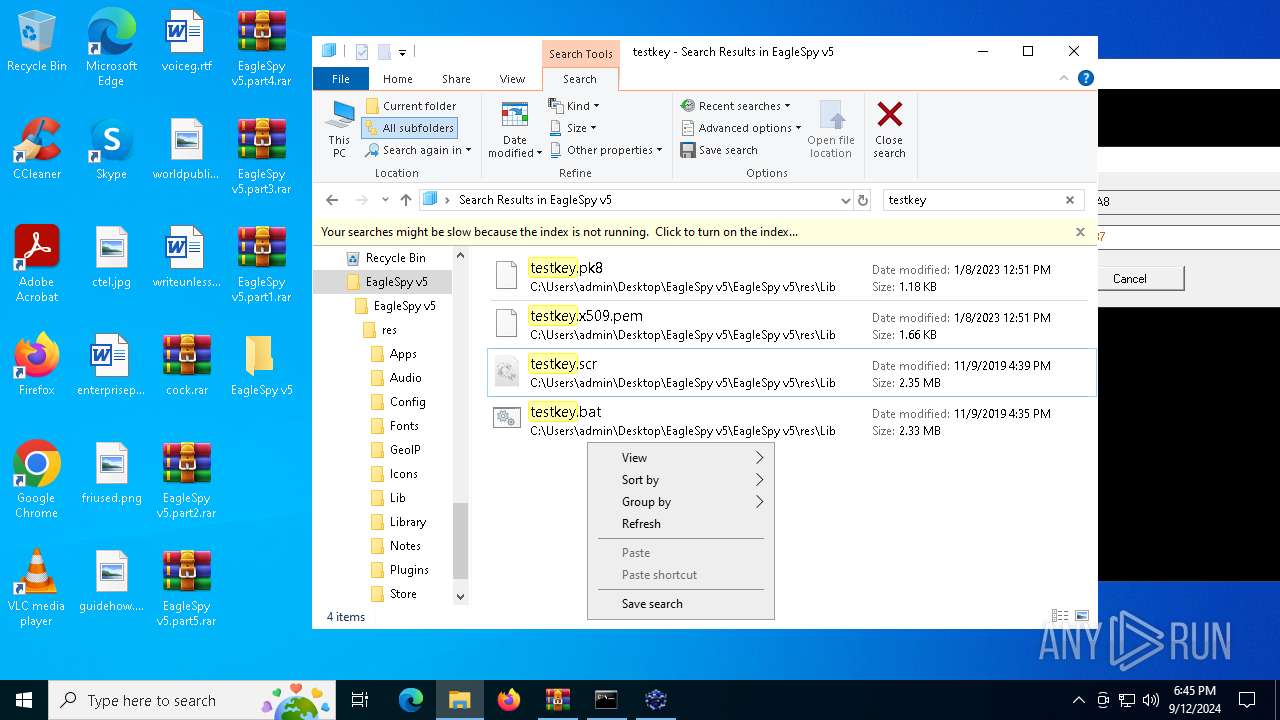
Task: Click the Save search ribbon button
Action: 719,150
